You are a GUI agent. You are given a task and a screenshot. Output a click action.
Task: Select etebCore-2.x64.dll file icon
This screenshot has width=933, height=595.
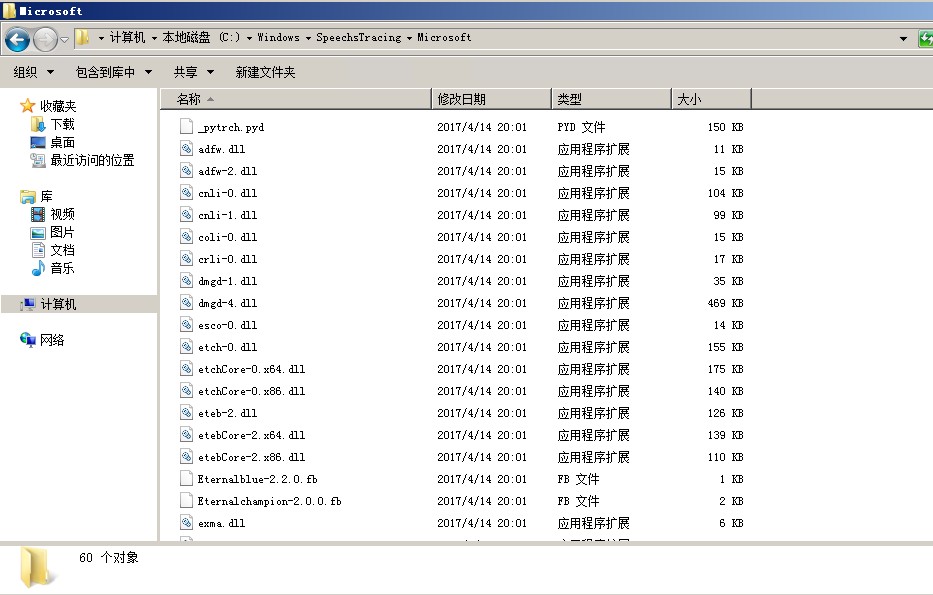coord(187,435)
